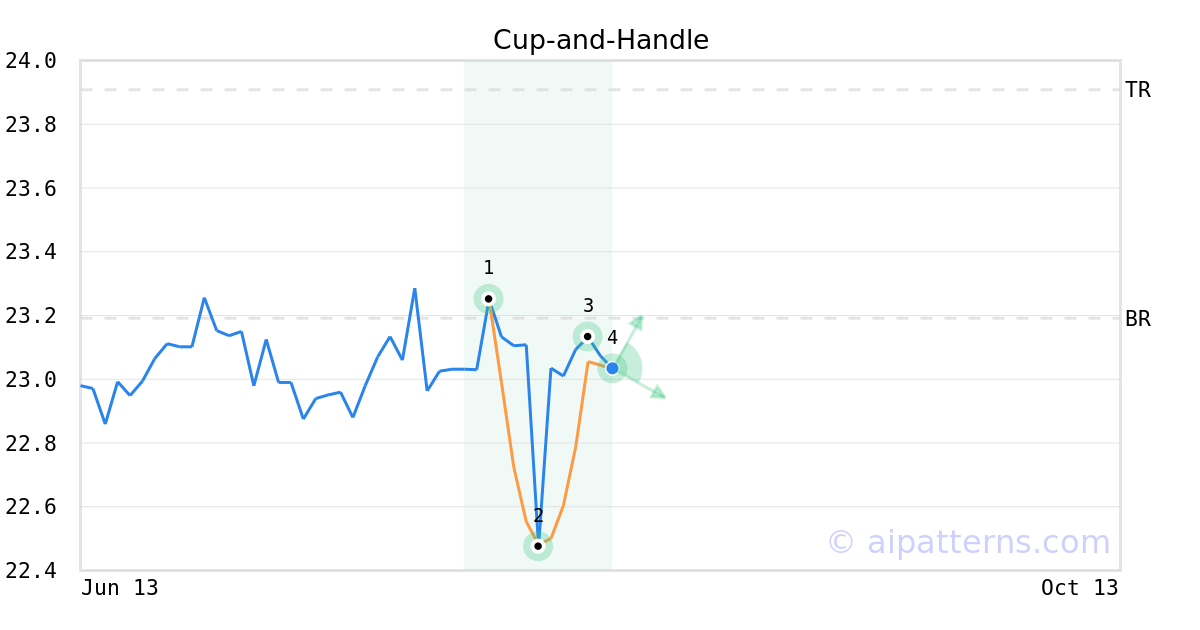Screen dimensions: 1200x630
Task: Click pattern point 2 marker at bottom
Action: [538, 546]
